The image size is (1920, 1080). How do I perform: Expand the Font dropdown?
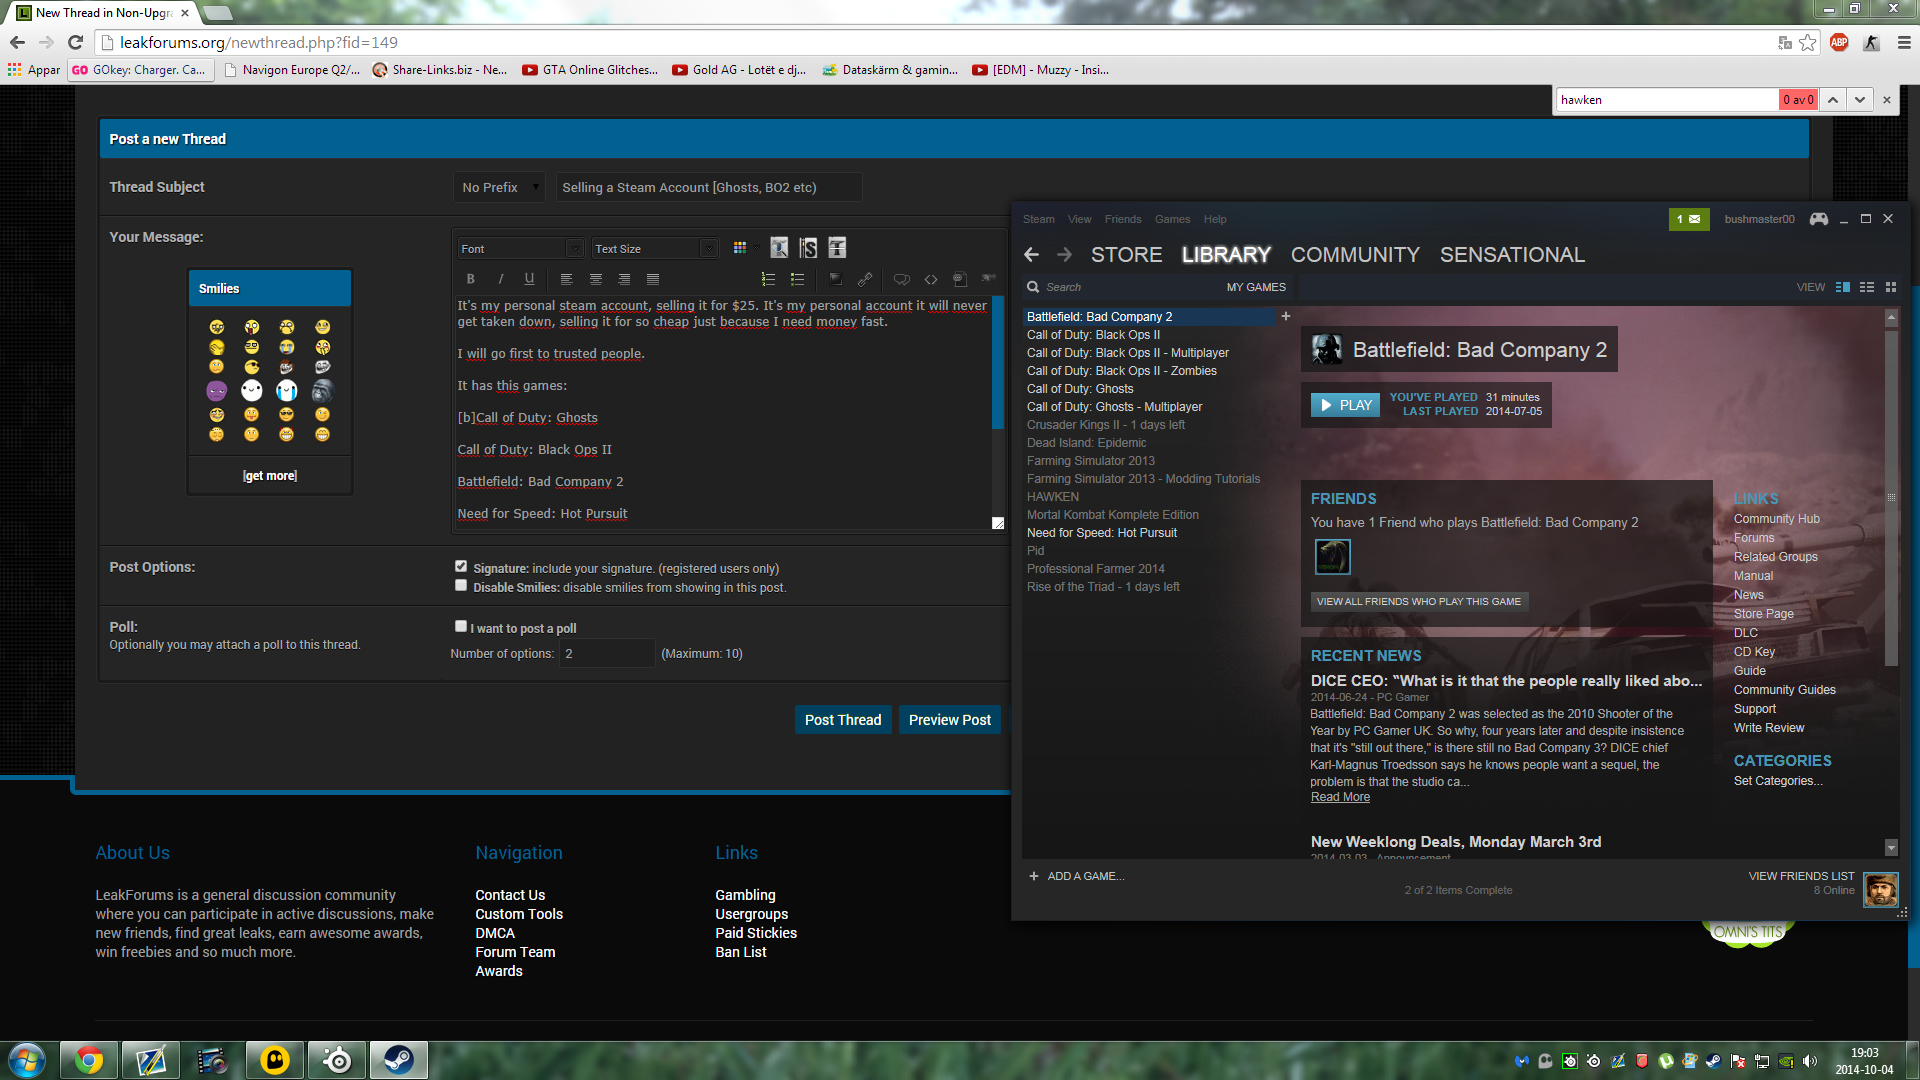pyautogui.click(x=574, y=249)
